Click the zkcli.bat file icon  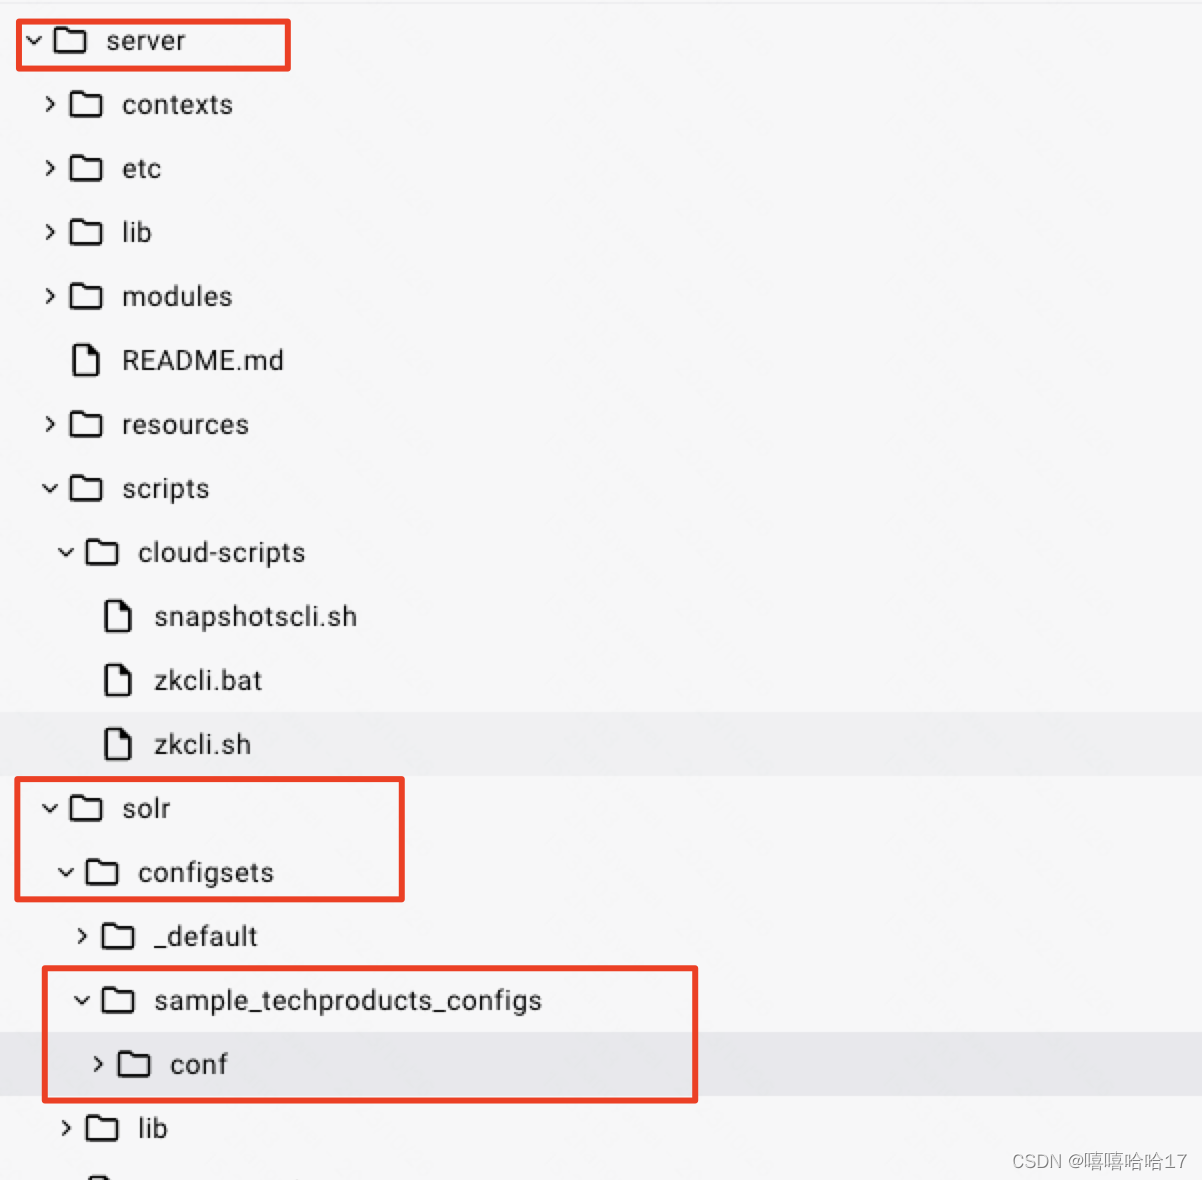(118, 680)
